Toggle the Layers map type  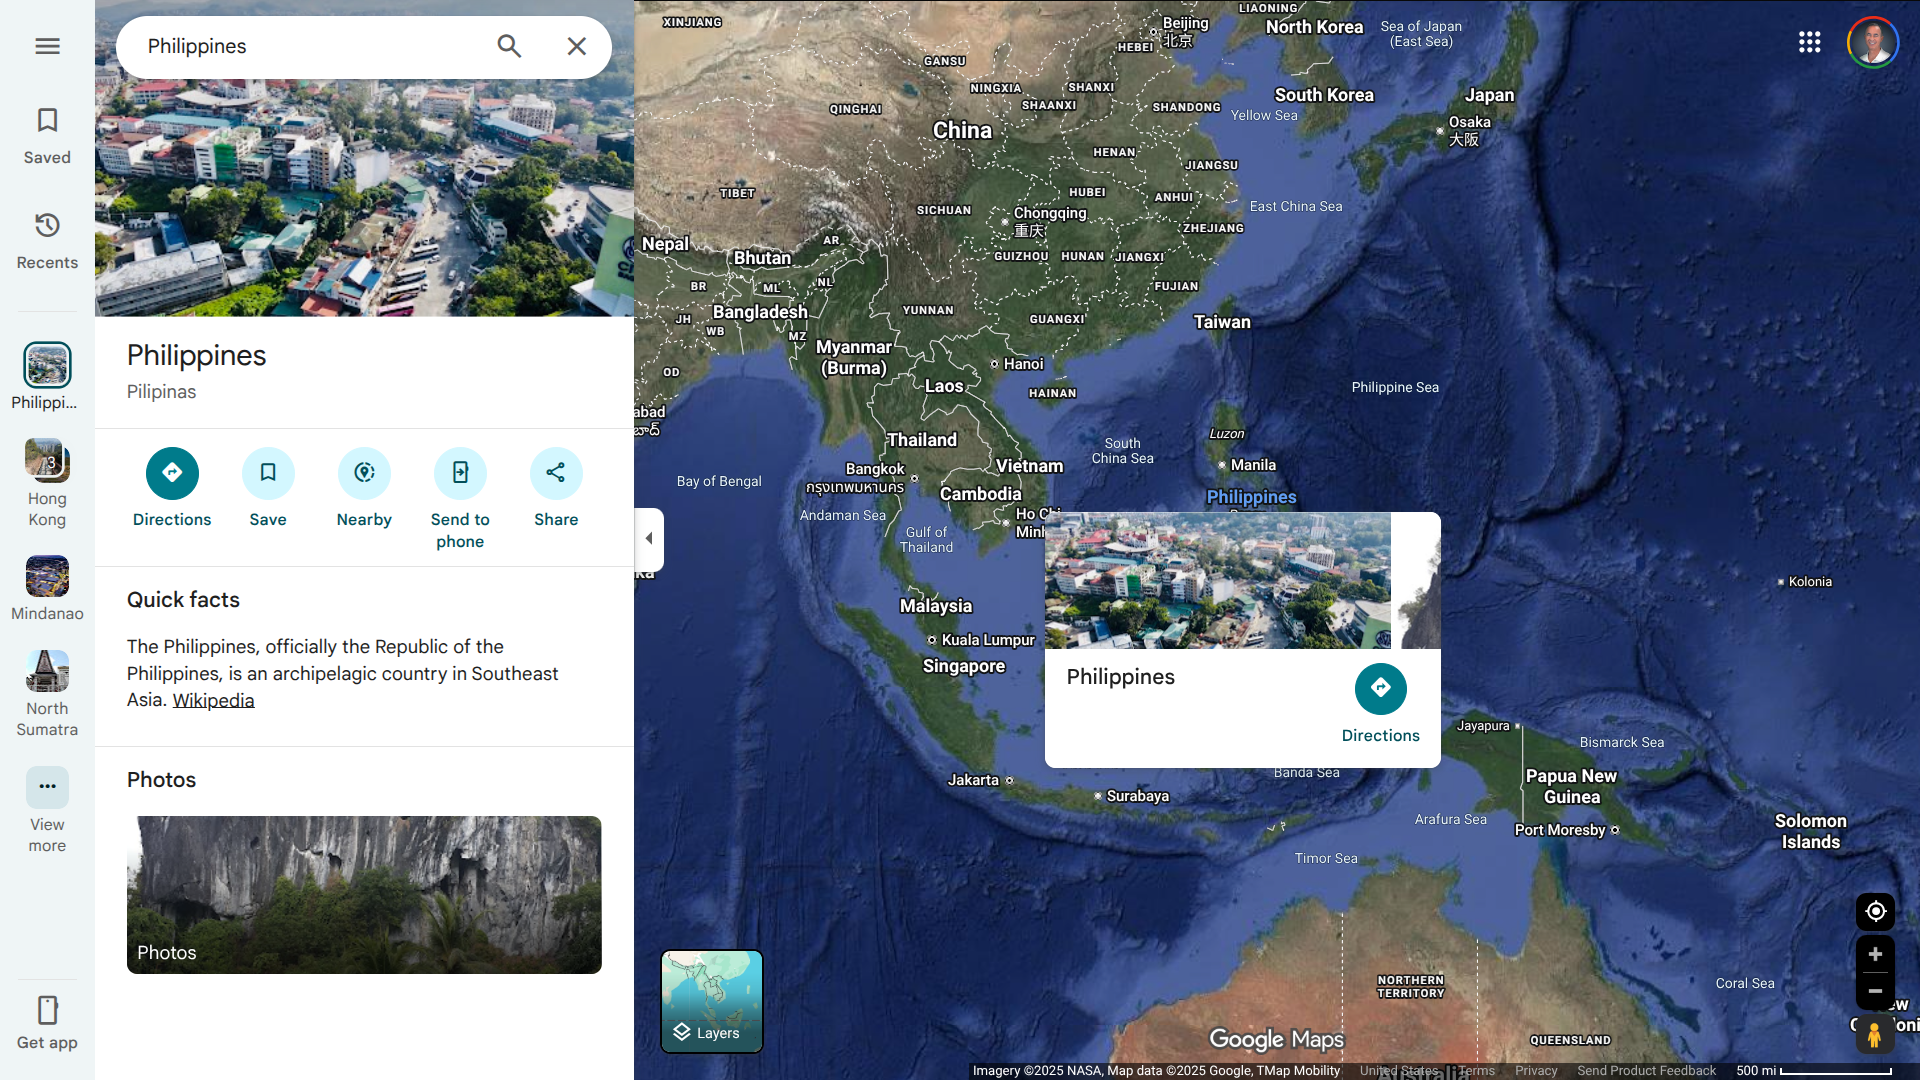tap(711, 1001)
